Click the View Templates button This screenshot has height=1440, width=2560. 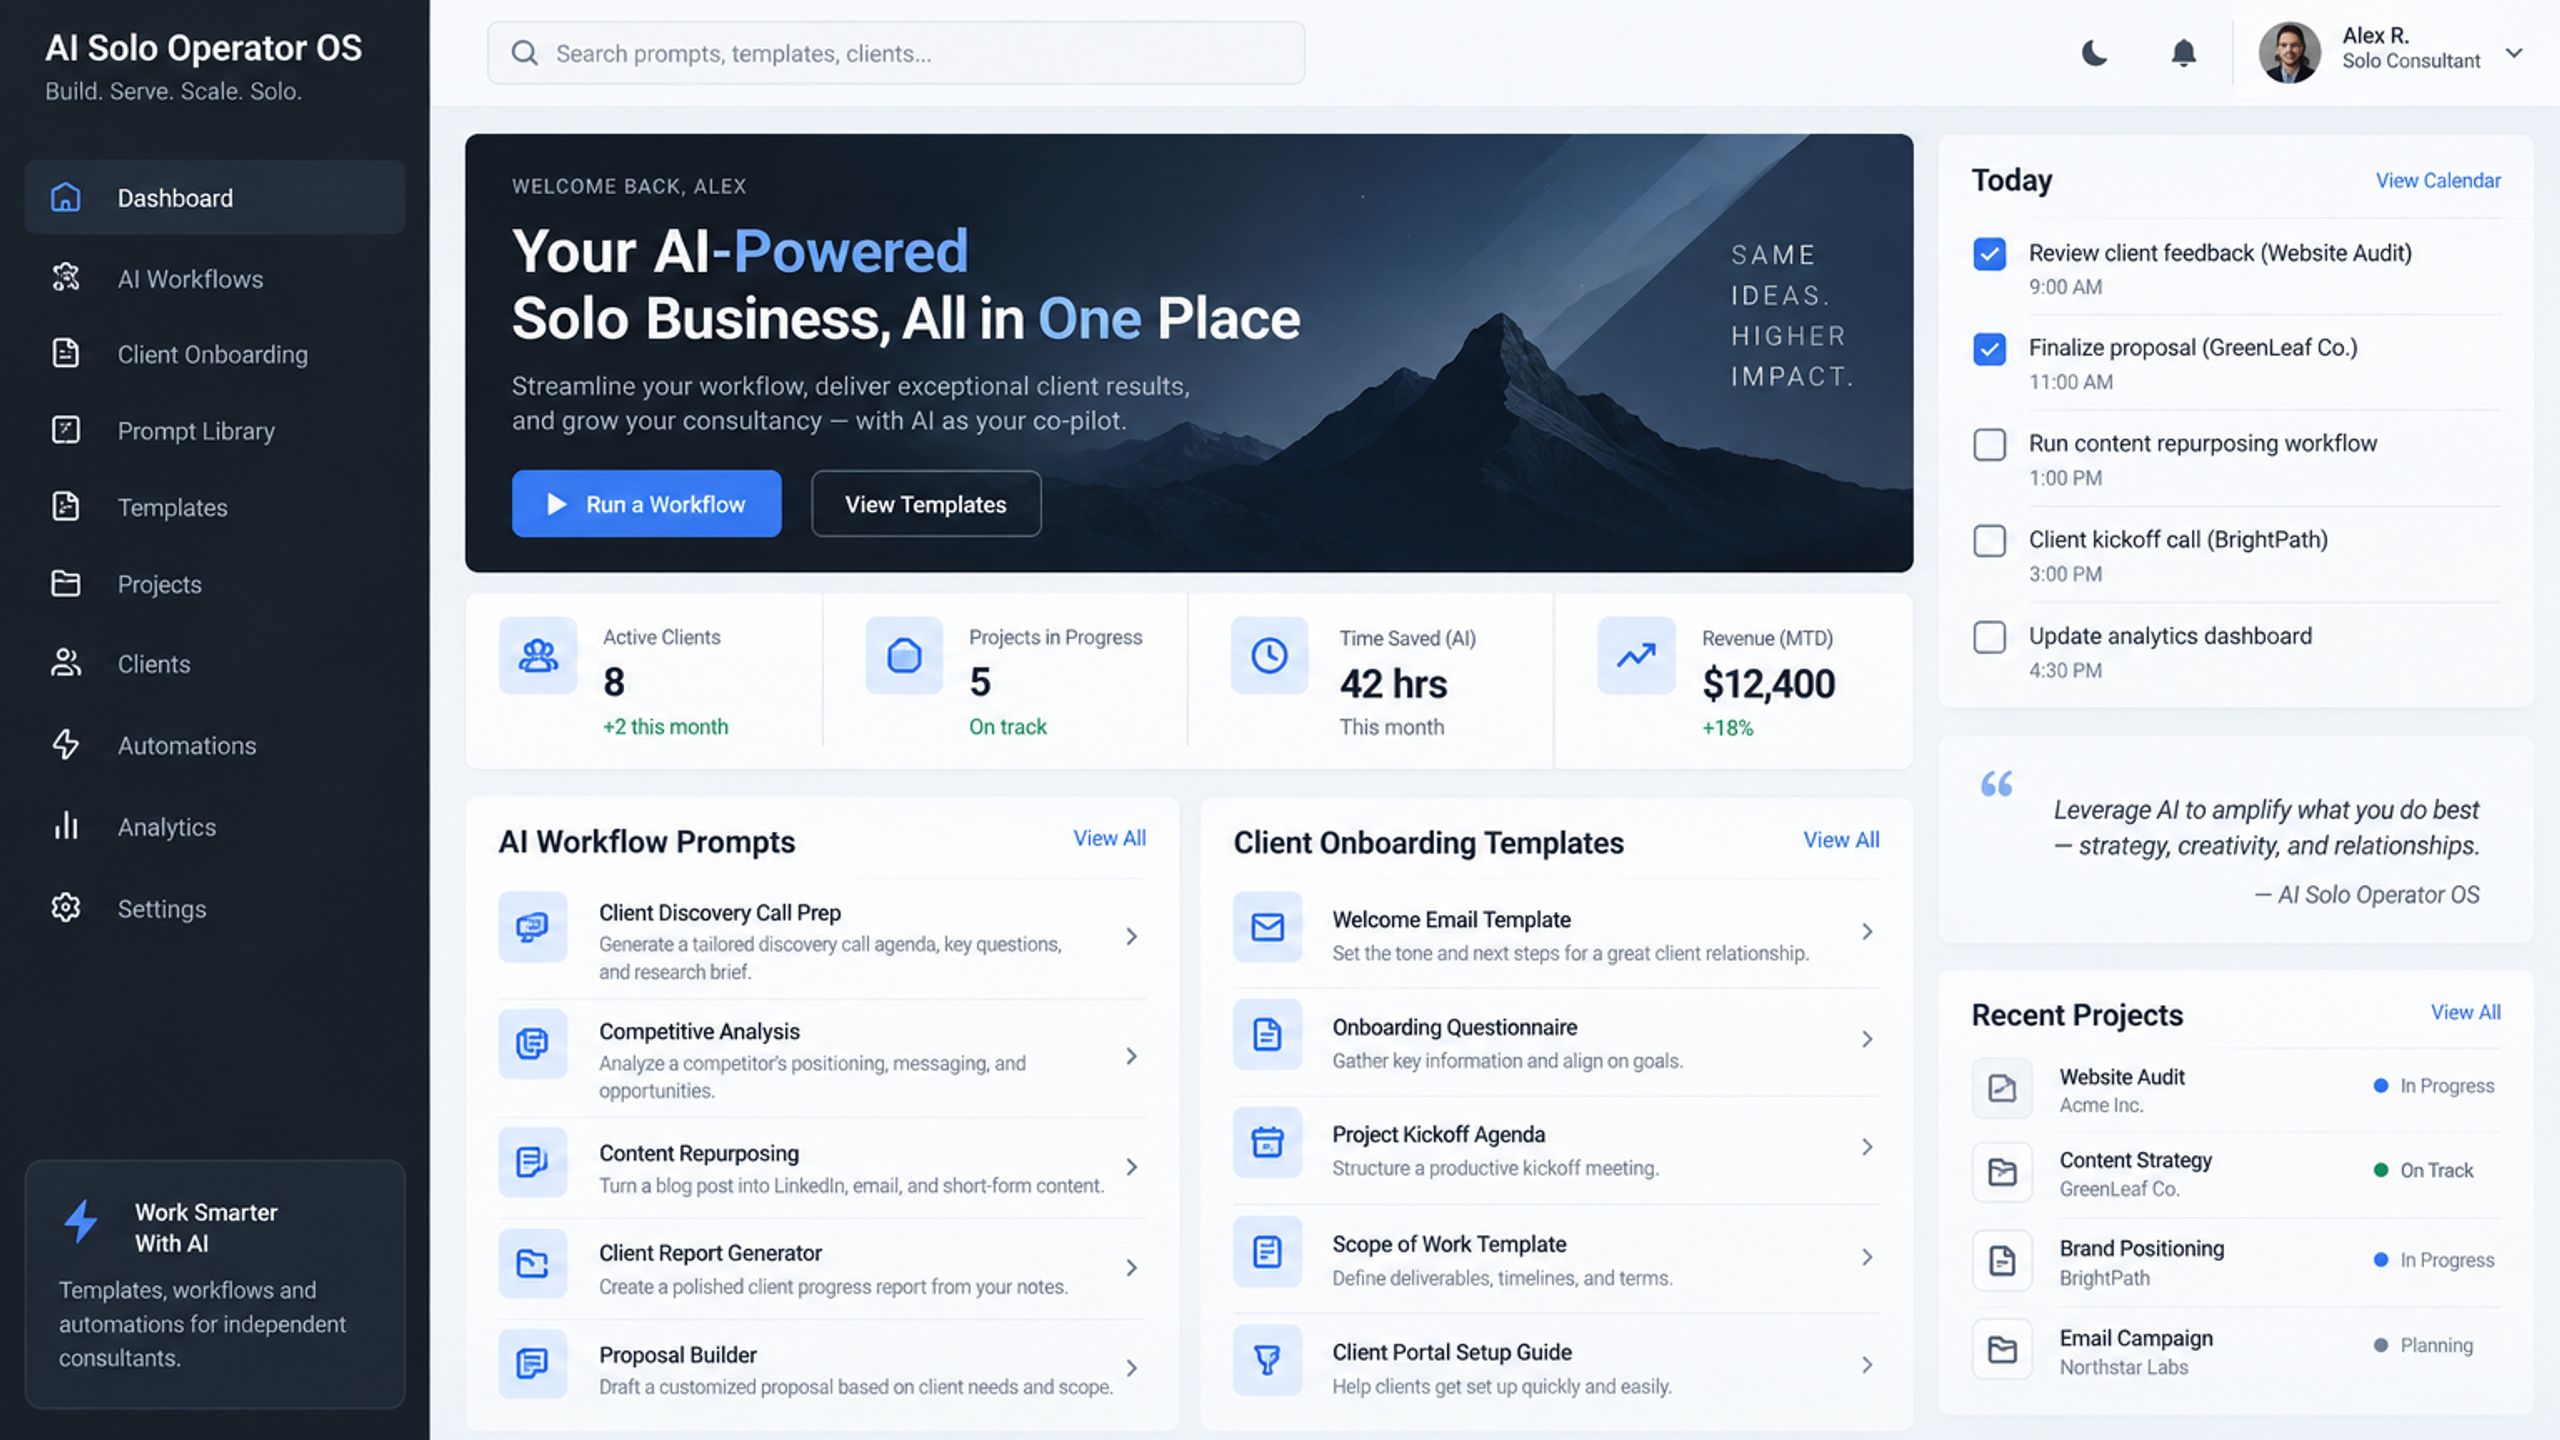point(926,504)
